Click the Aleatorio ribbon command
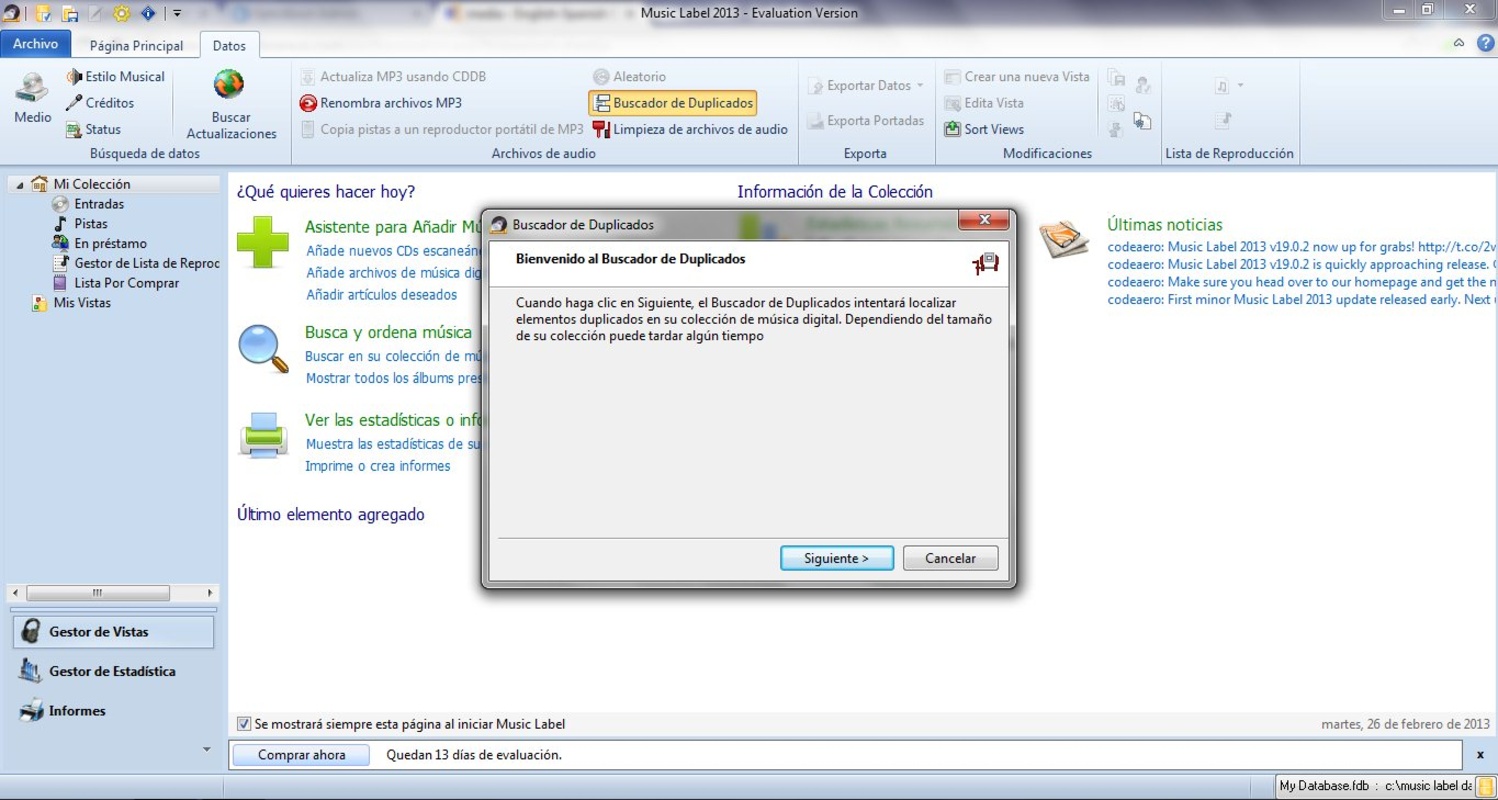The image size is (1498, 800). (629, 77)
